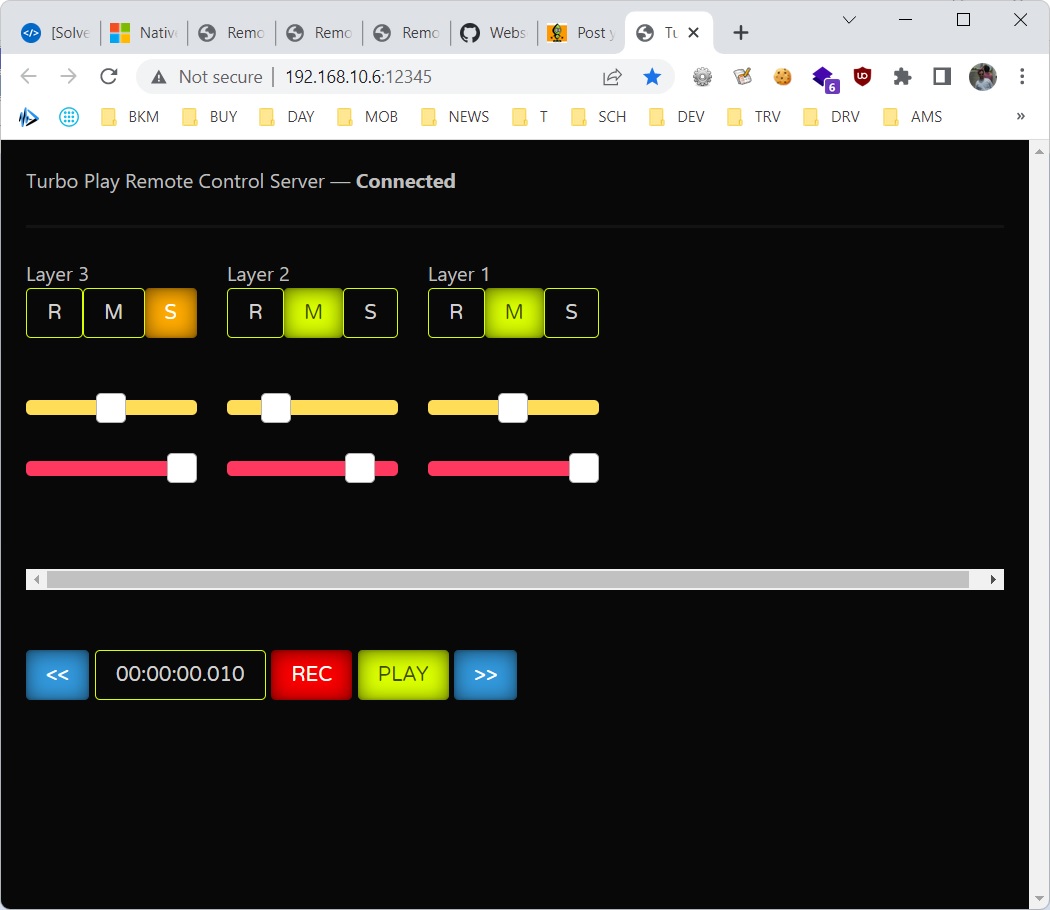The height and width of the screenshot is (910, 1050).
Task: Show more bookmarks with » chevron
Action: 1021,116
